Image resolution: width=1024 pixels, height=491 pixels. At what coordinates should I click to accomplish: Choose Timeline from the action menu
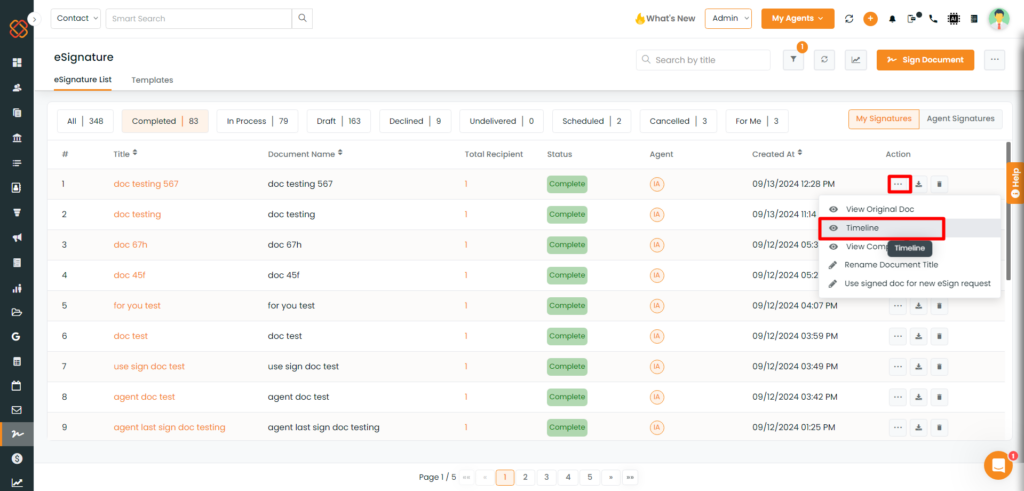(x=909, y=228)
